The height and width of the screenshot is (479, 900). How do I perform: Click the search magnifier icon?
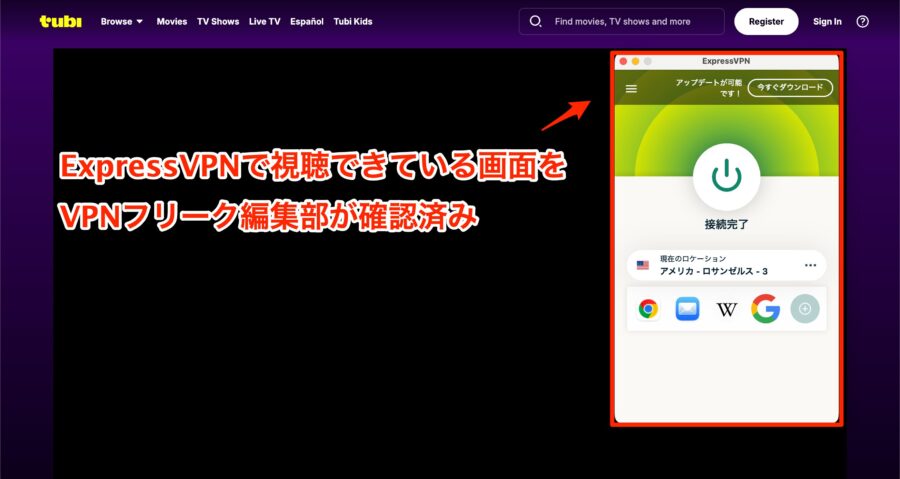pos(535,21)
